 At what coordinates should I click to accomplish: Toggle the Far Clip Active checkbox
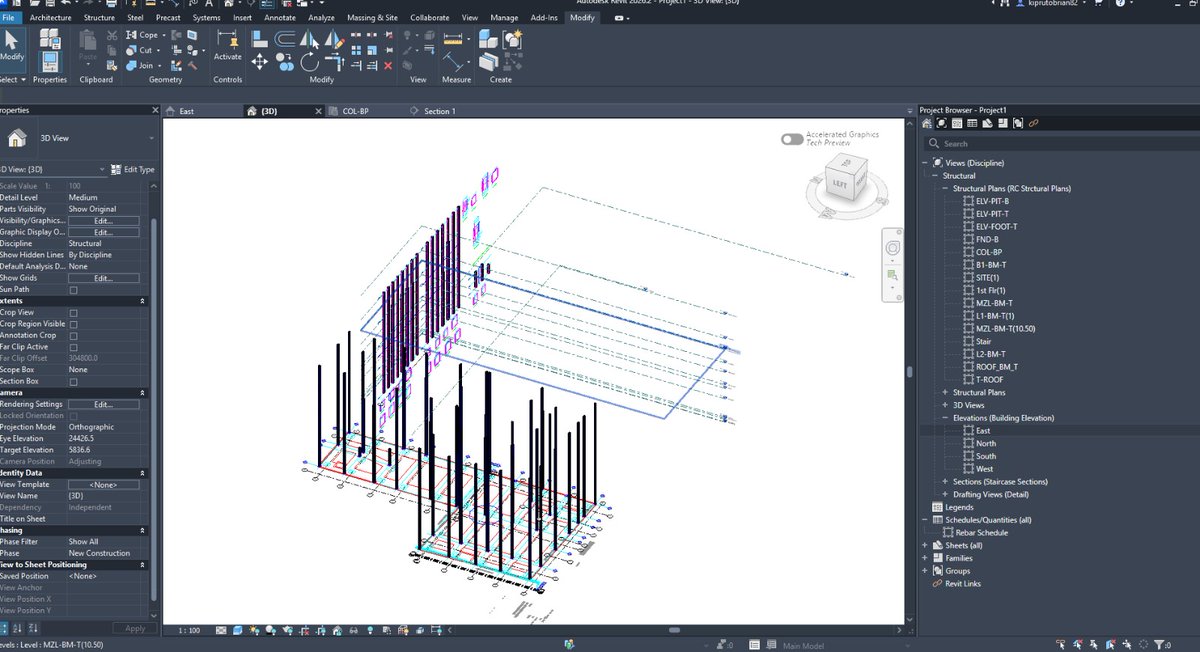click(73, 347)
